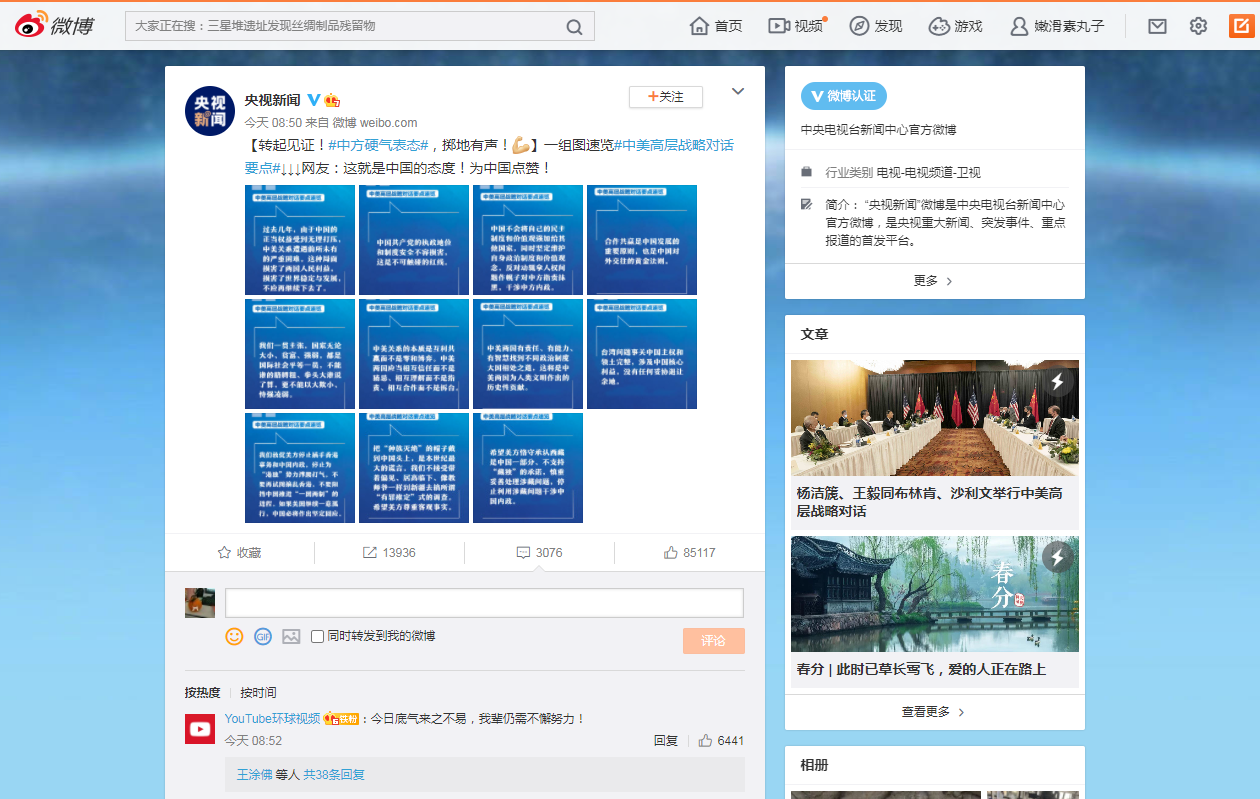Open post image starting 过去几年

(300, 240)
